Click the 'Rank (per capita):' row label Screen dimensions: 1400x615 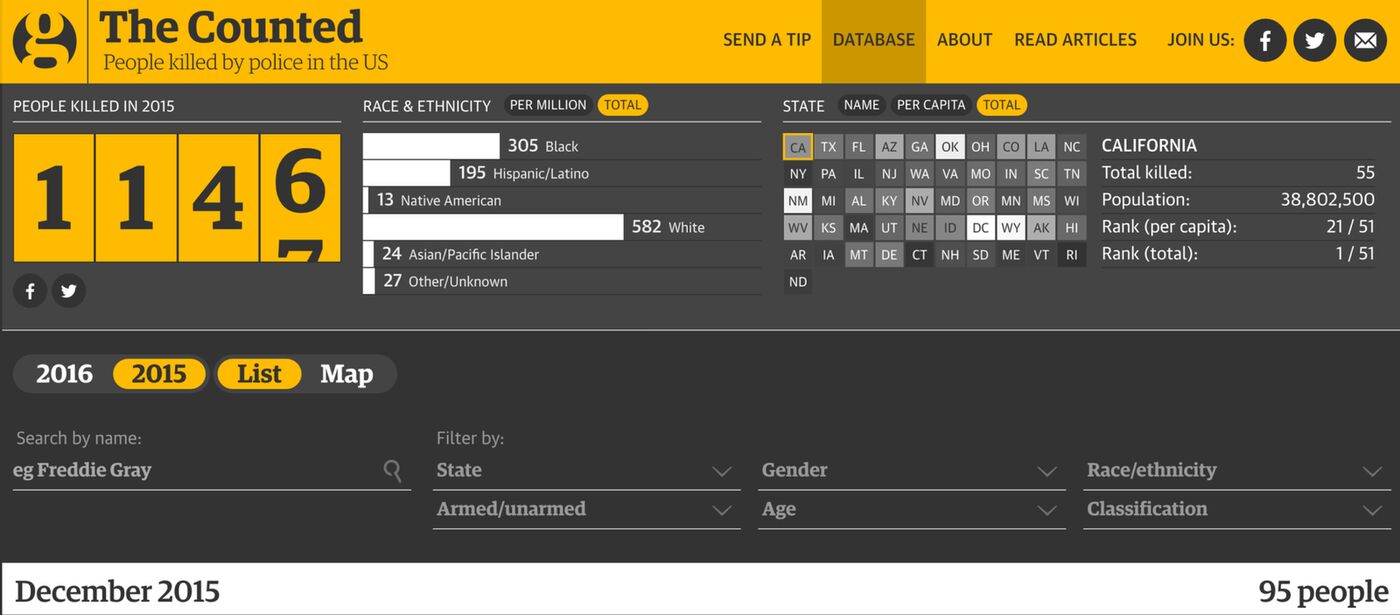pyautogui.click(x=1169, y=227)
